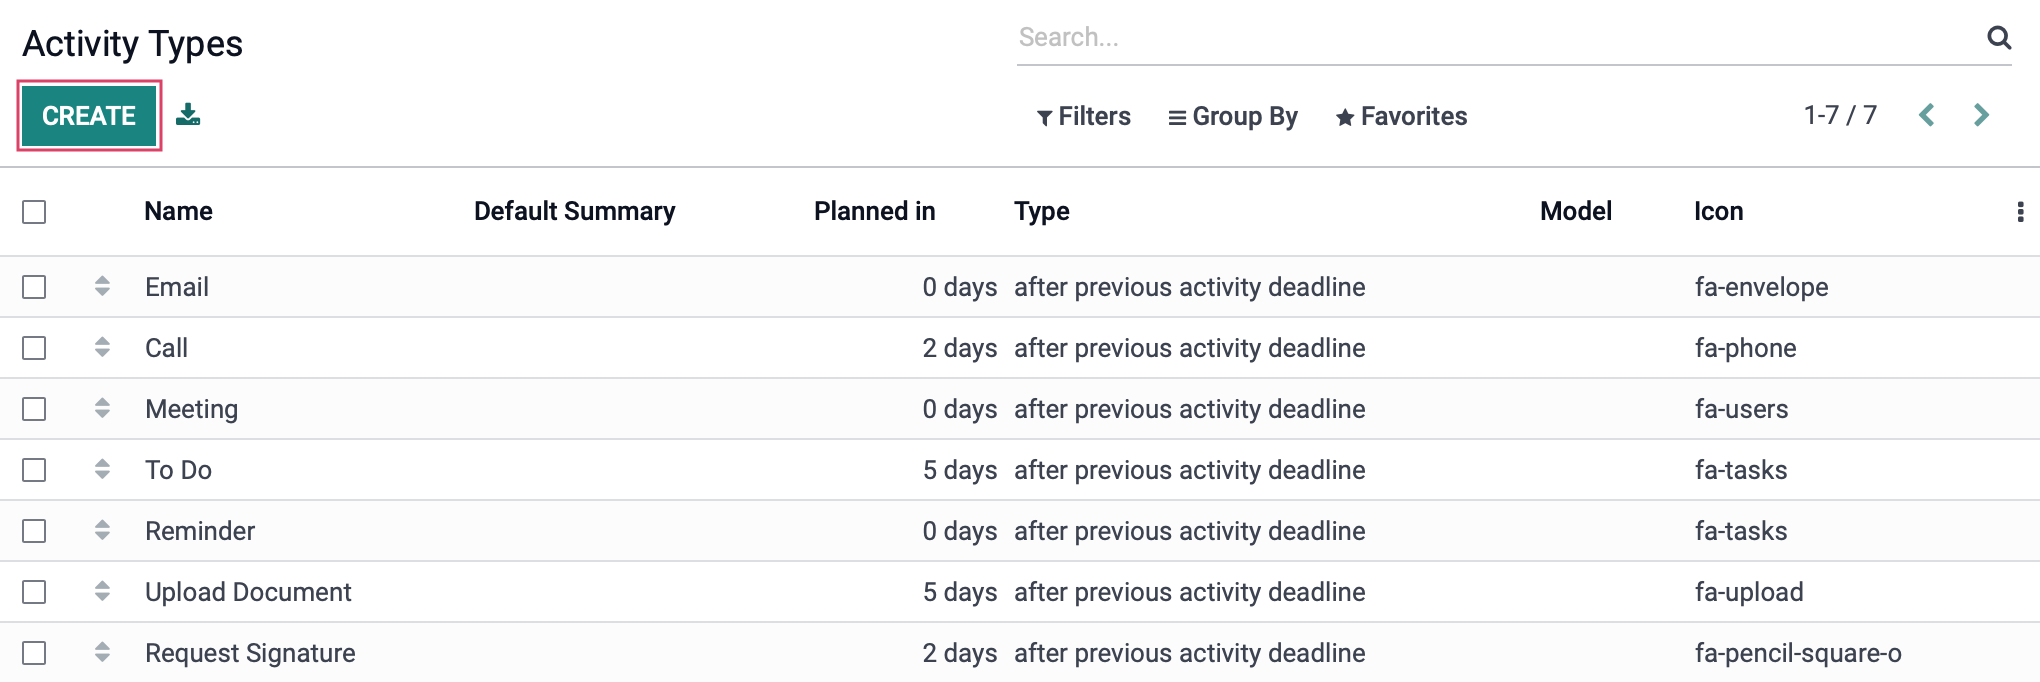Image resolution: width=2040 pixels, height=682 pixels.
Task: Click 2 days in Request Signature row
Action: pos(960,653)
